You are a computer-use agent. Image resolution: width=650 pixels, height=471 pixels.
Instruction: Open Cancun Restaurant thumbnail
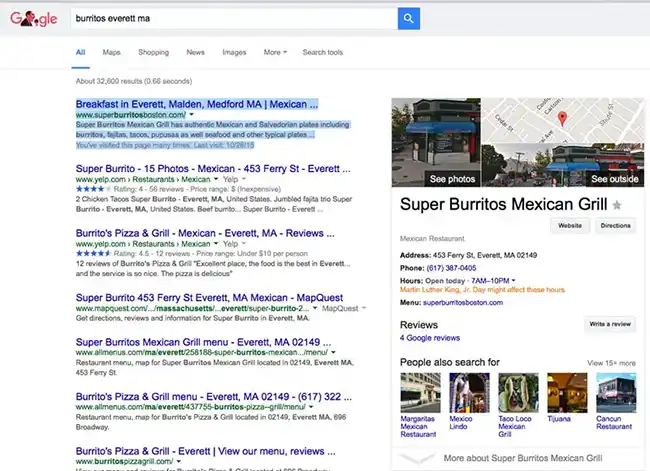pos(616,393)
